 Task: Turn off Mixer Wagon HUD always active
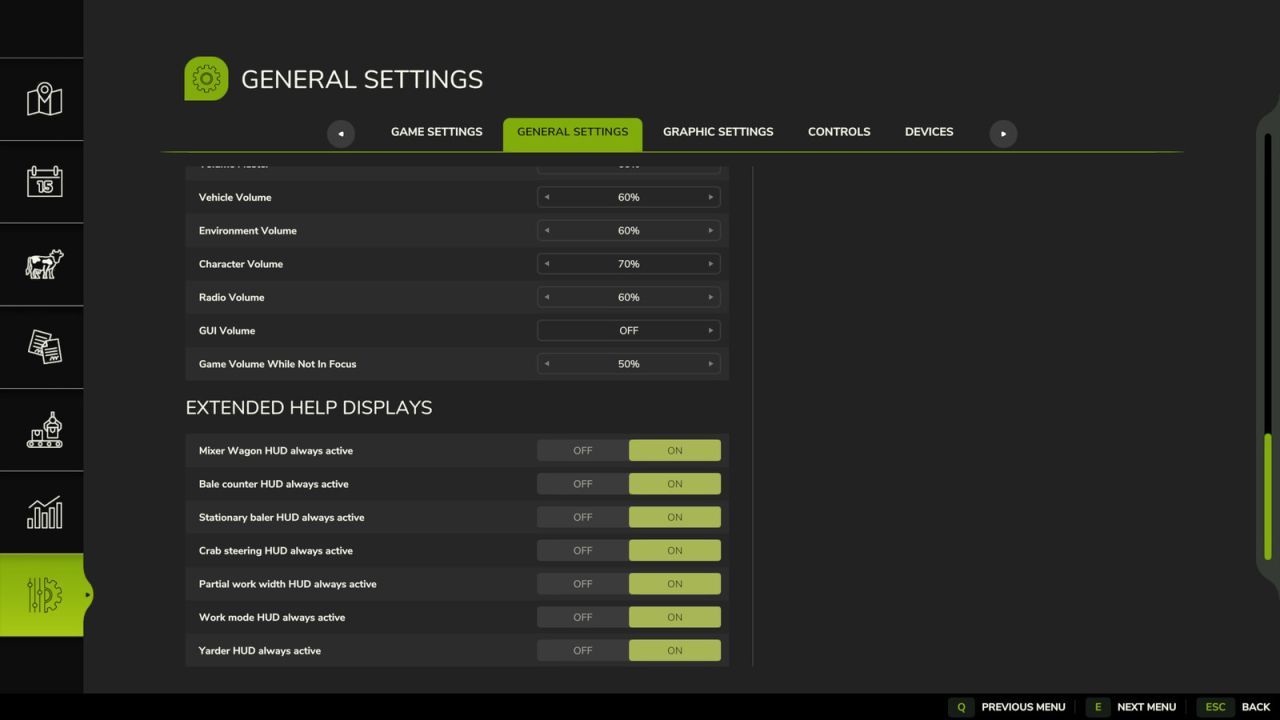[582, 450]
